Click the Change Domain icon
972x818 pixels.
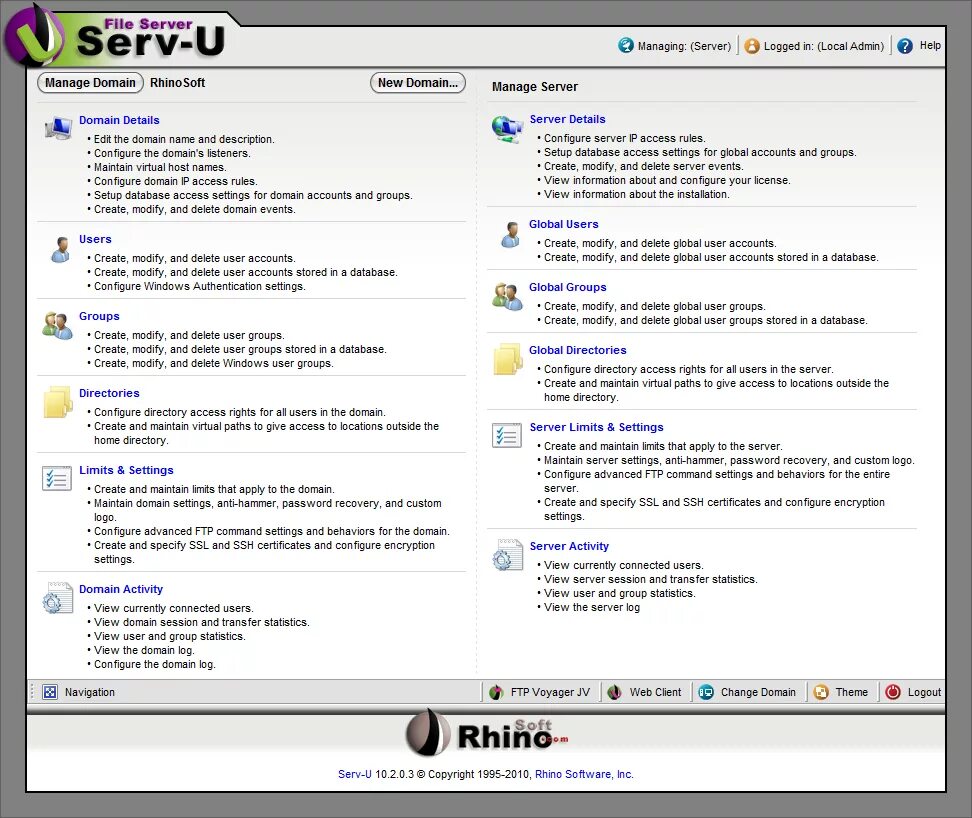click(x=705, y=692)
